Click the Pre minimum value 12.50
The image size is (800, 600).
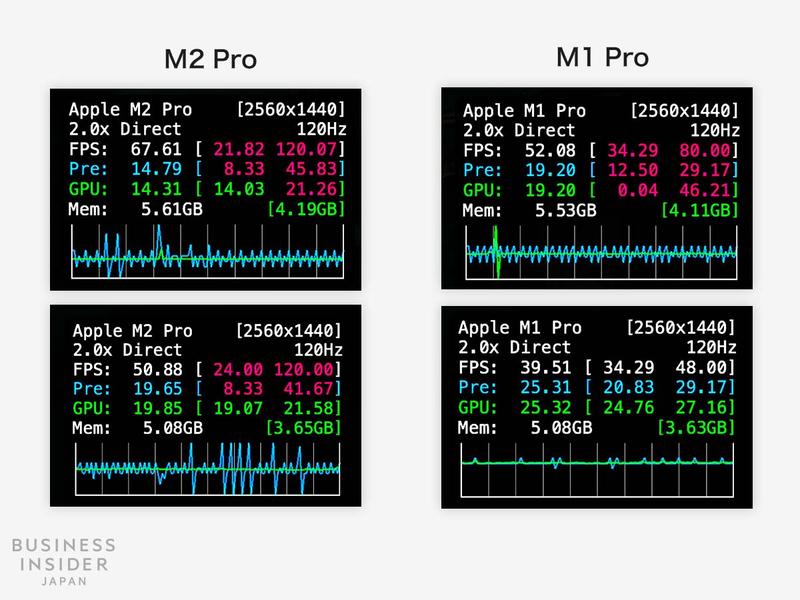[x=633, y=170]
